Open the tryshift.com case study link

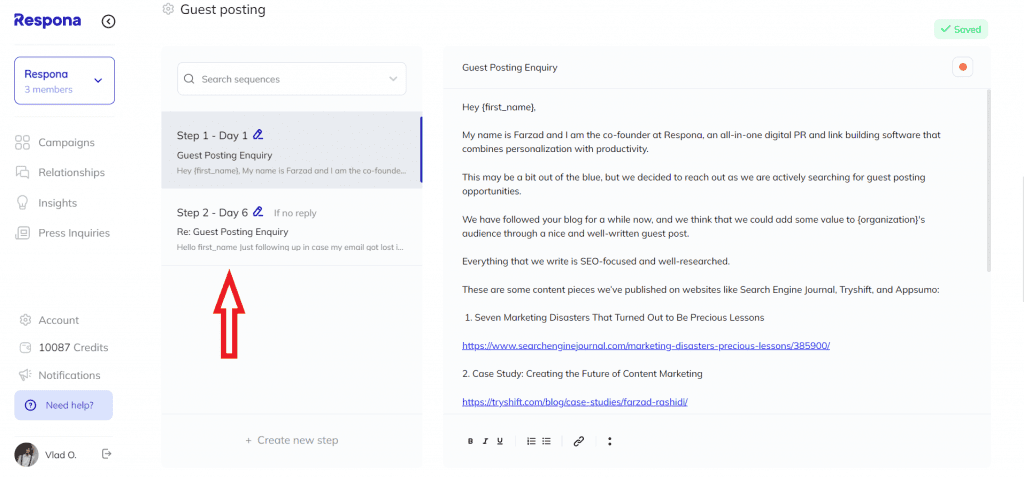[x=575, y=402]
